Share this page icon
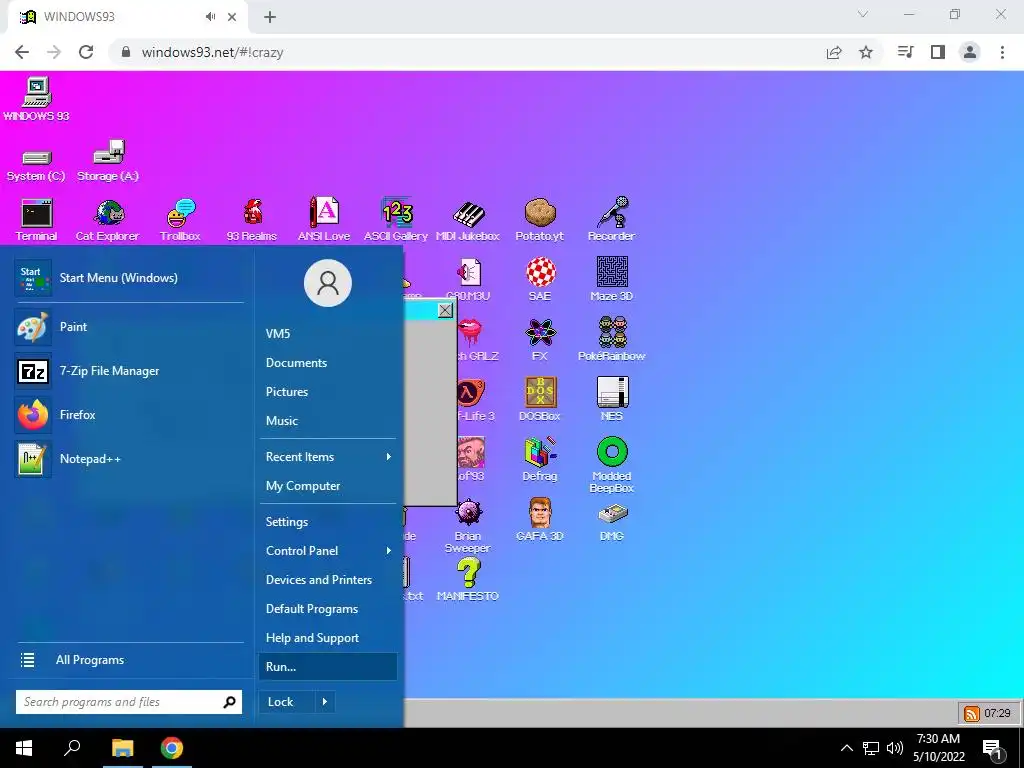1024x768 pixels. point(834,52)
